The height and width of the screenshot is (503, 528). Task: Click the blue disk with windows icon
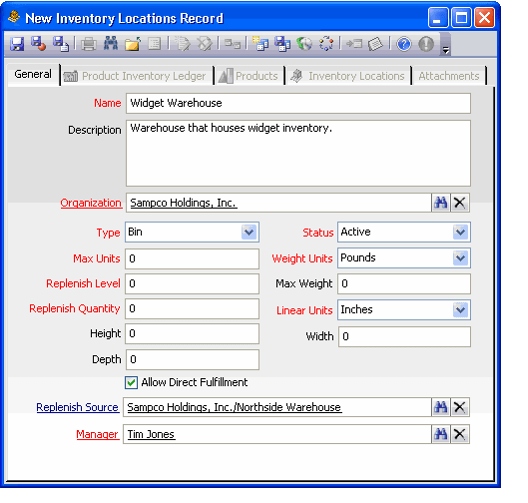click(x=282, y=44)
